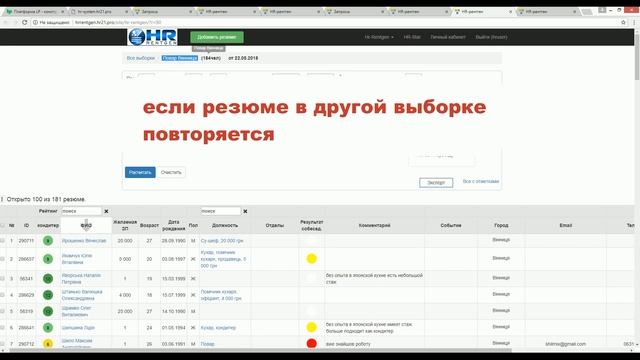Click the Город column header
The width and height of the screenshot is (640, 360).
pos(501,225)
